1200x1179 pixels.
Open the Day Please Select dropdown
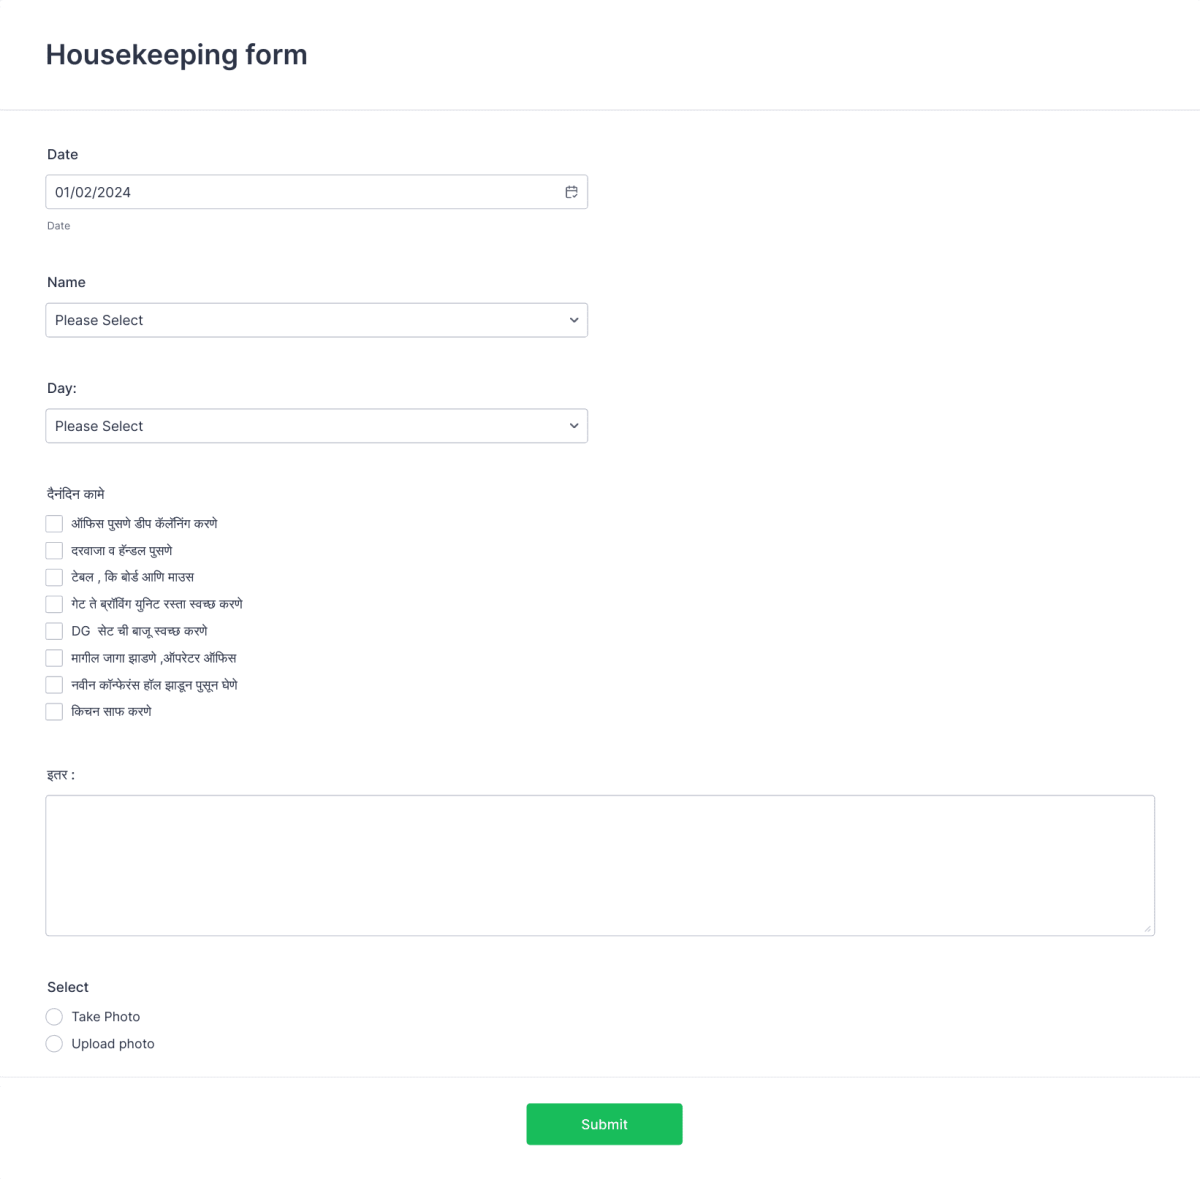coord(316,426)
